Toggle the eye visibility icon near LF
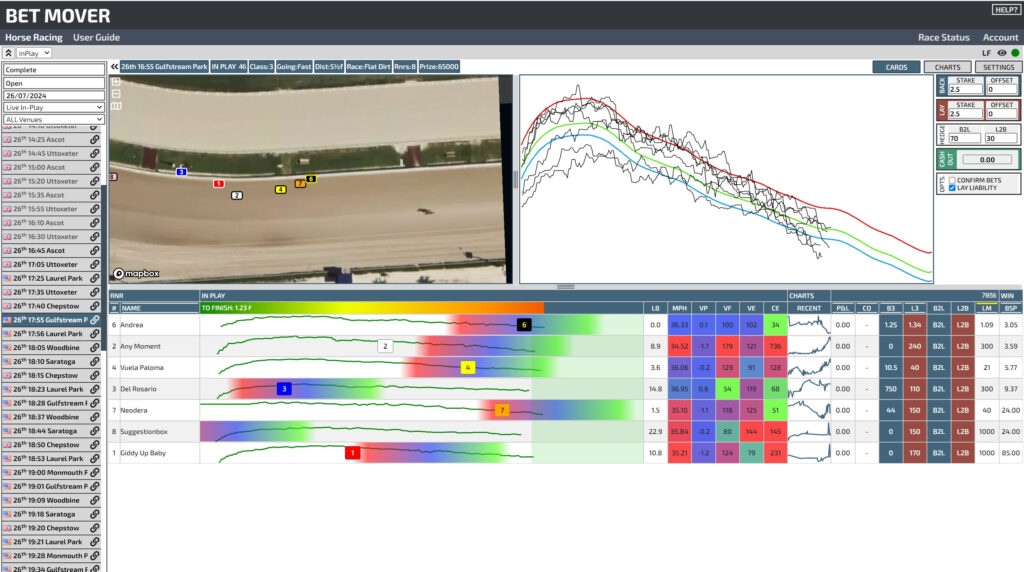This screenshot has height=572, width=1024. (x=1002, y=53)
